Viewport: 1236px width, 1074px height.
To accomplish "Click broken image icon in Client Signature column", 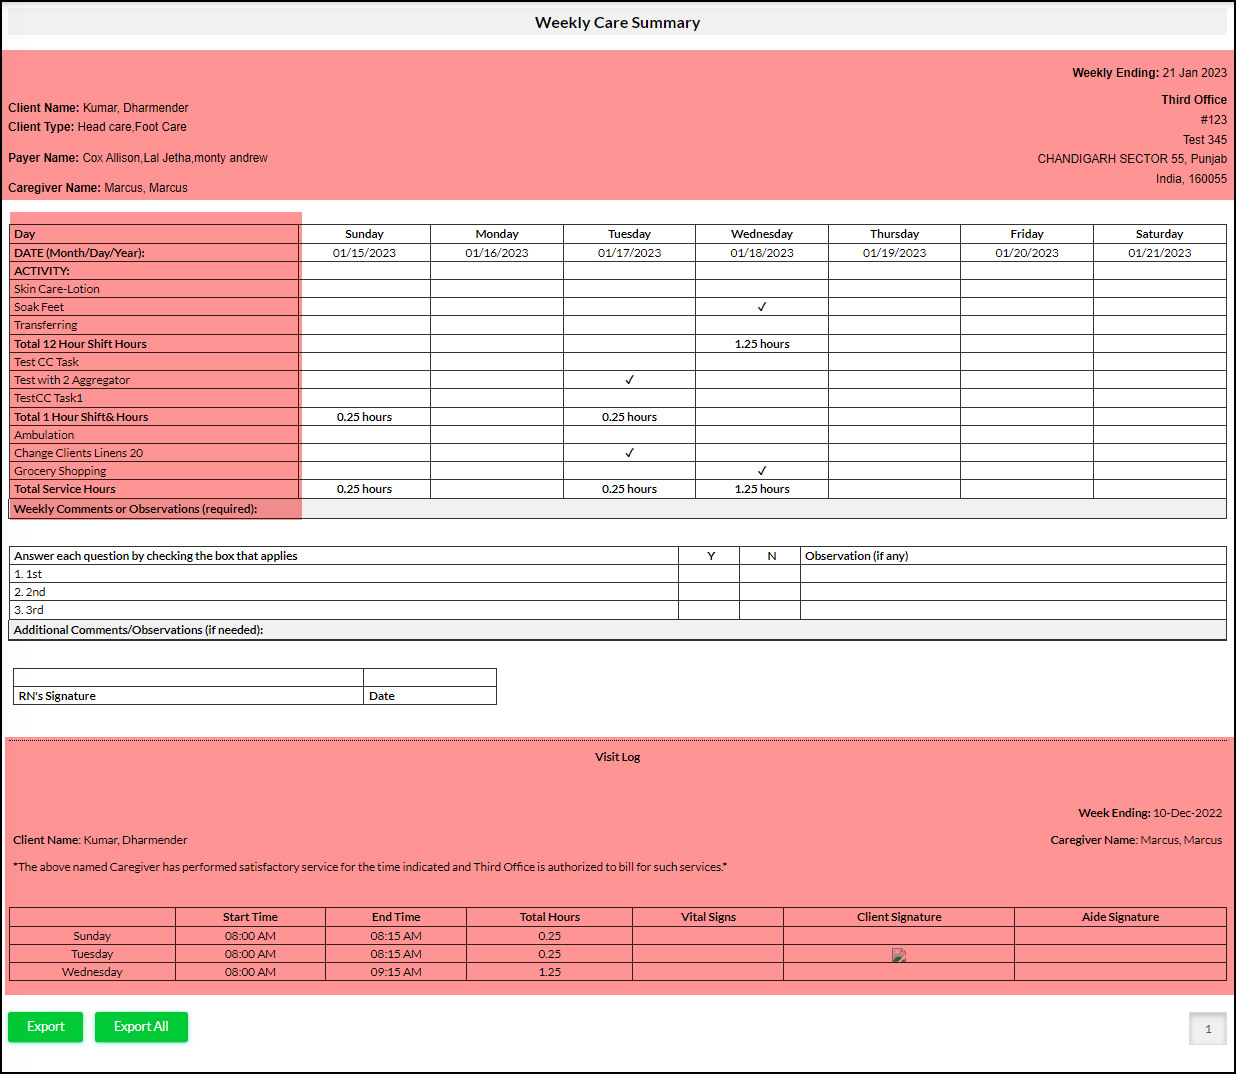I will (x=898, y=955).
